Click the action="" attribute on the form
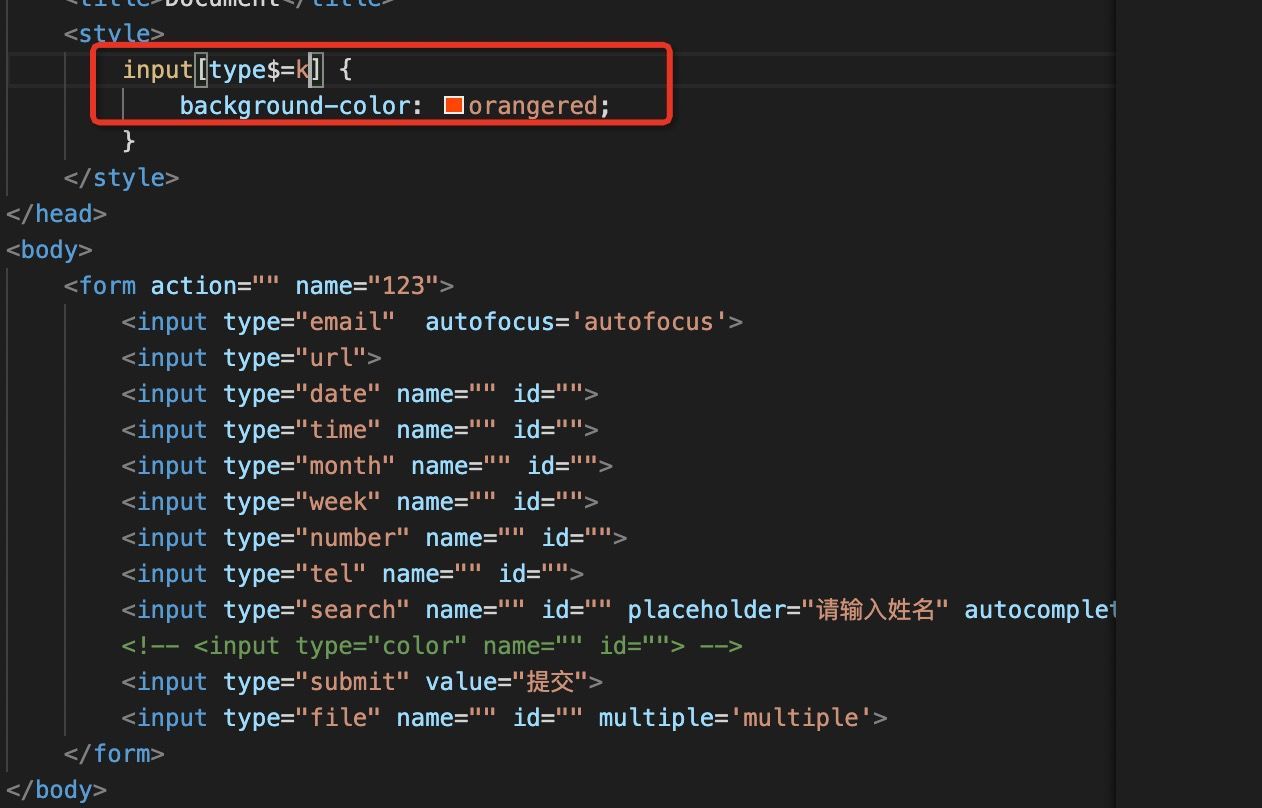The width and height of the screenshot is (1262, 808). (x=215, y=285)
